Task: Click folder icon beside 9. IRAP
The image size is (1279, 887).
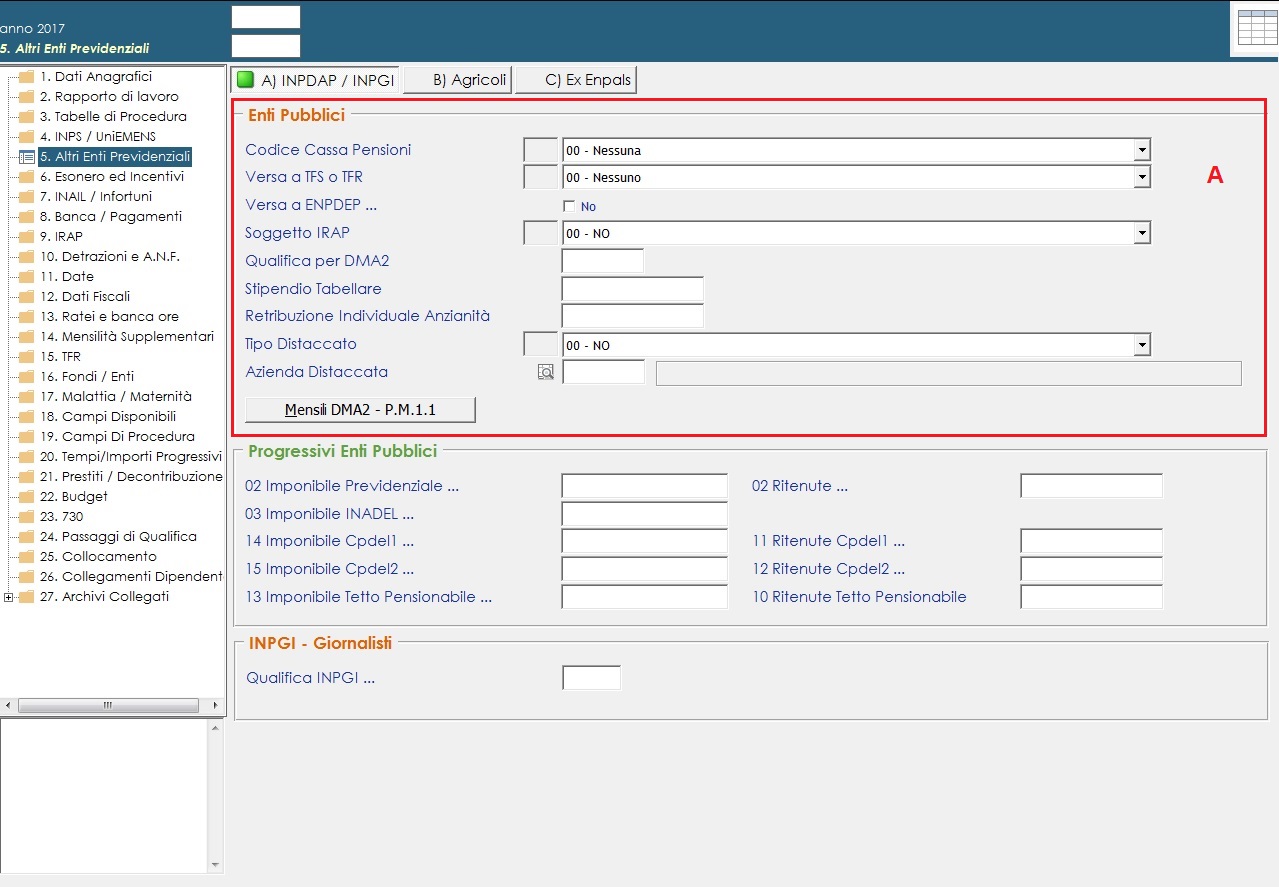Action: 26,237
